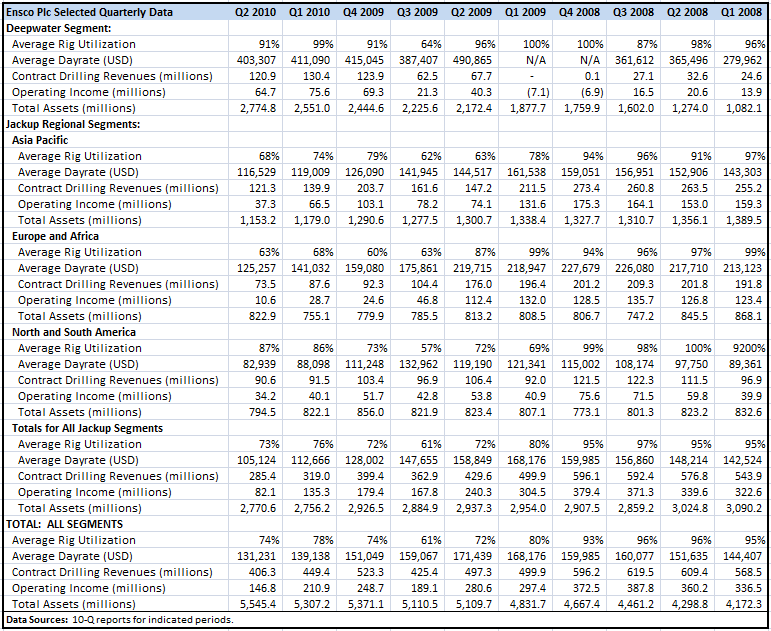Click jackup totals total assets 3,090.2
771x631 pixels.
click(x=744, y=508)
